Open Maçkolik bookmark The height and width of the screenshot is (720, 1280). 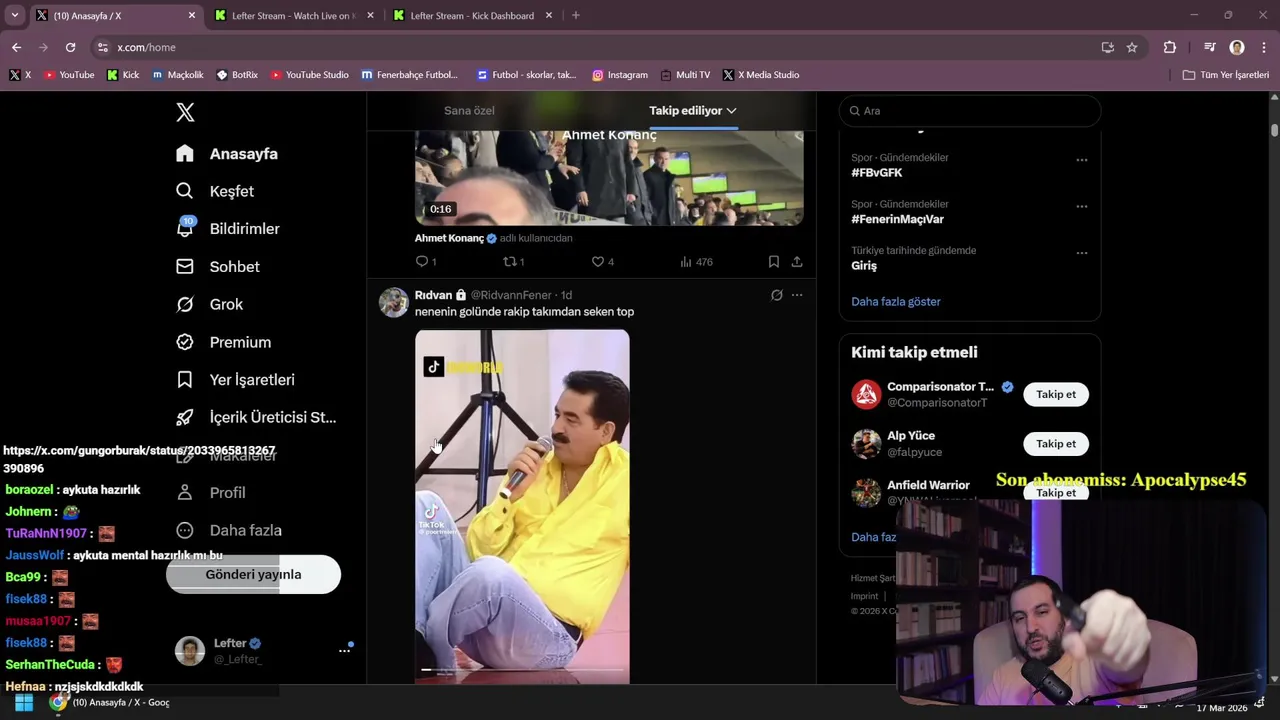tap(178, 75)
